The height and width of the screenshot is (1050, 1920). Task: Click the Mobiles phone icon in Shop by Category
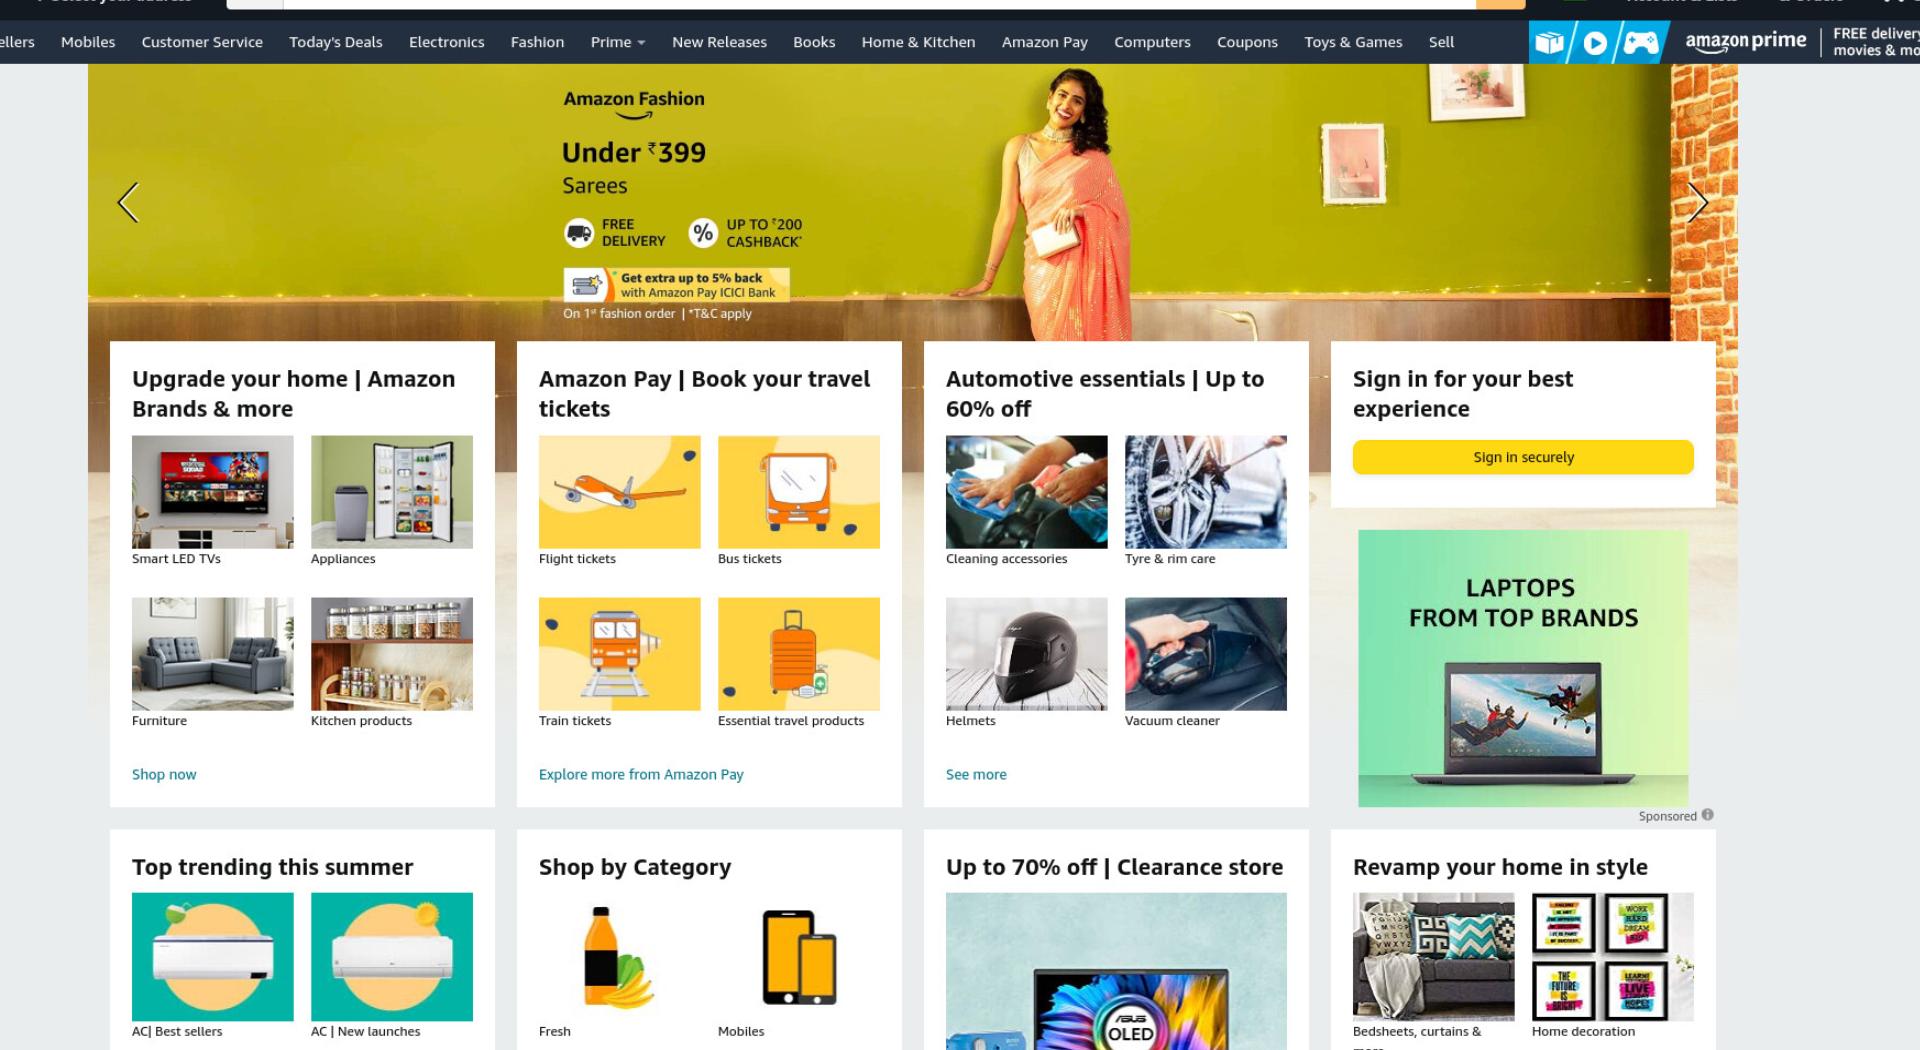(798, 957)
